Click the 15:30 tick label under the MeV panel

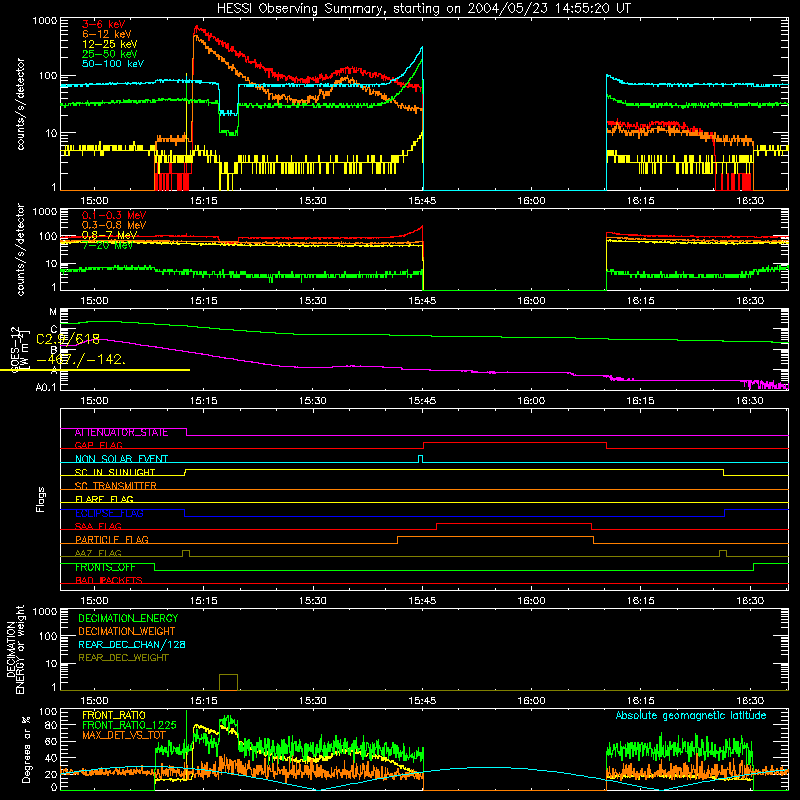click(x=313, y=301)
